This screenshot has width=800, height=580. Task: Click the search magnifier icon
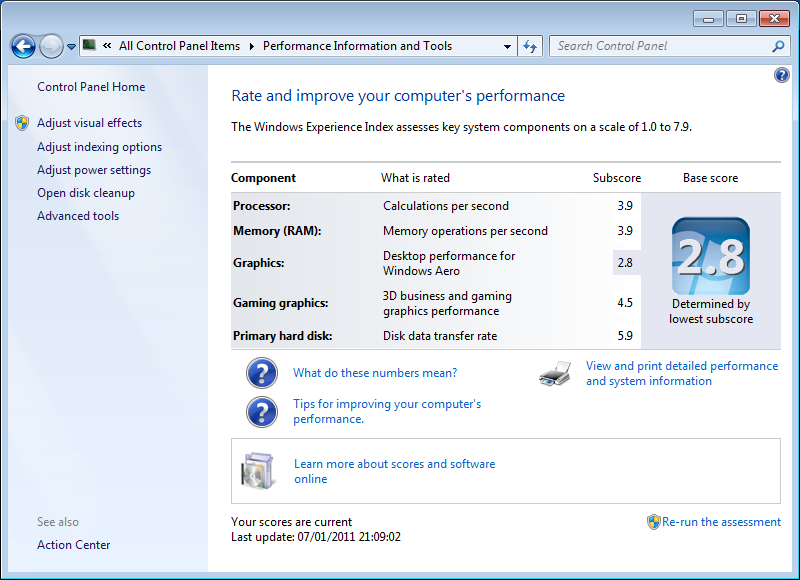coord(778,46)
